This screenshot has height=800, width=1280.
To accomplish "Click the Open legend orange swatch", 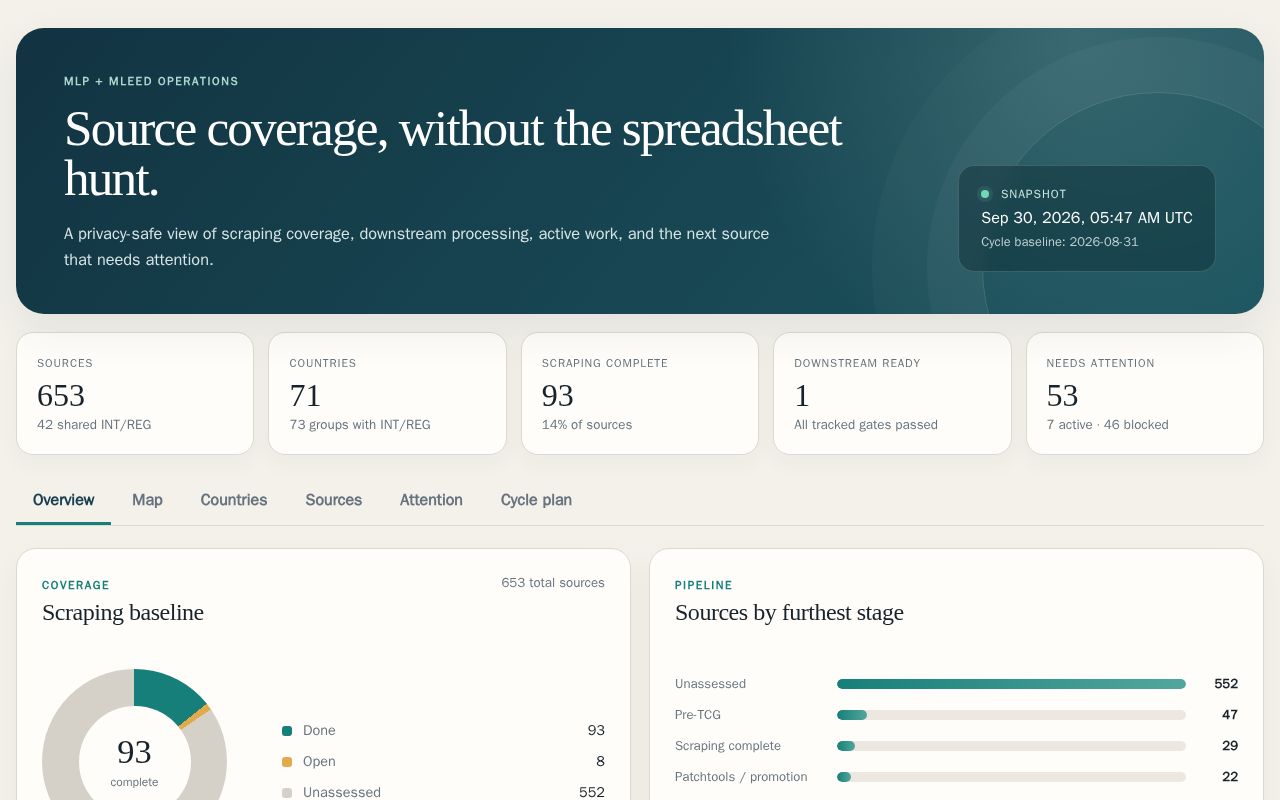I will [x=287, y=762].
